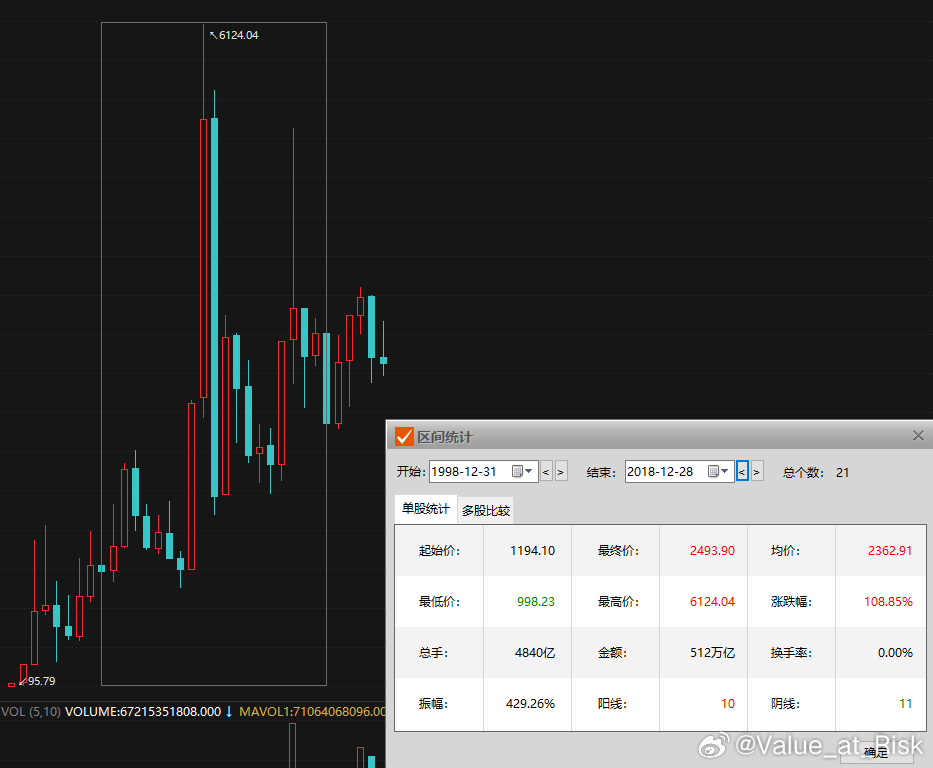This screenshot has height=768, width=933.
Task: Click the 起始价 value 1194.10
Action: pos(532,551)
